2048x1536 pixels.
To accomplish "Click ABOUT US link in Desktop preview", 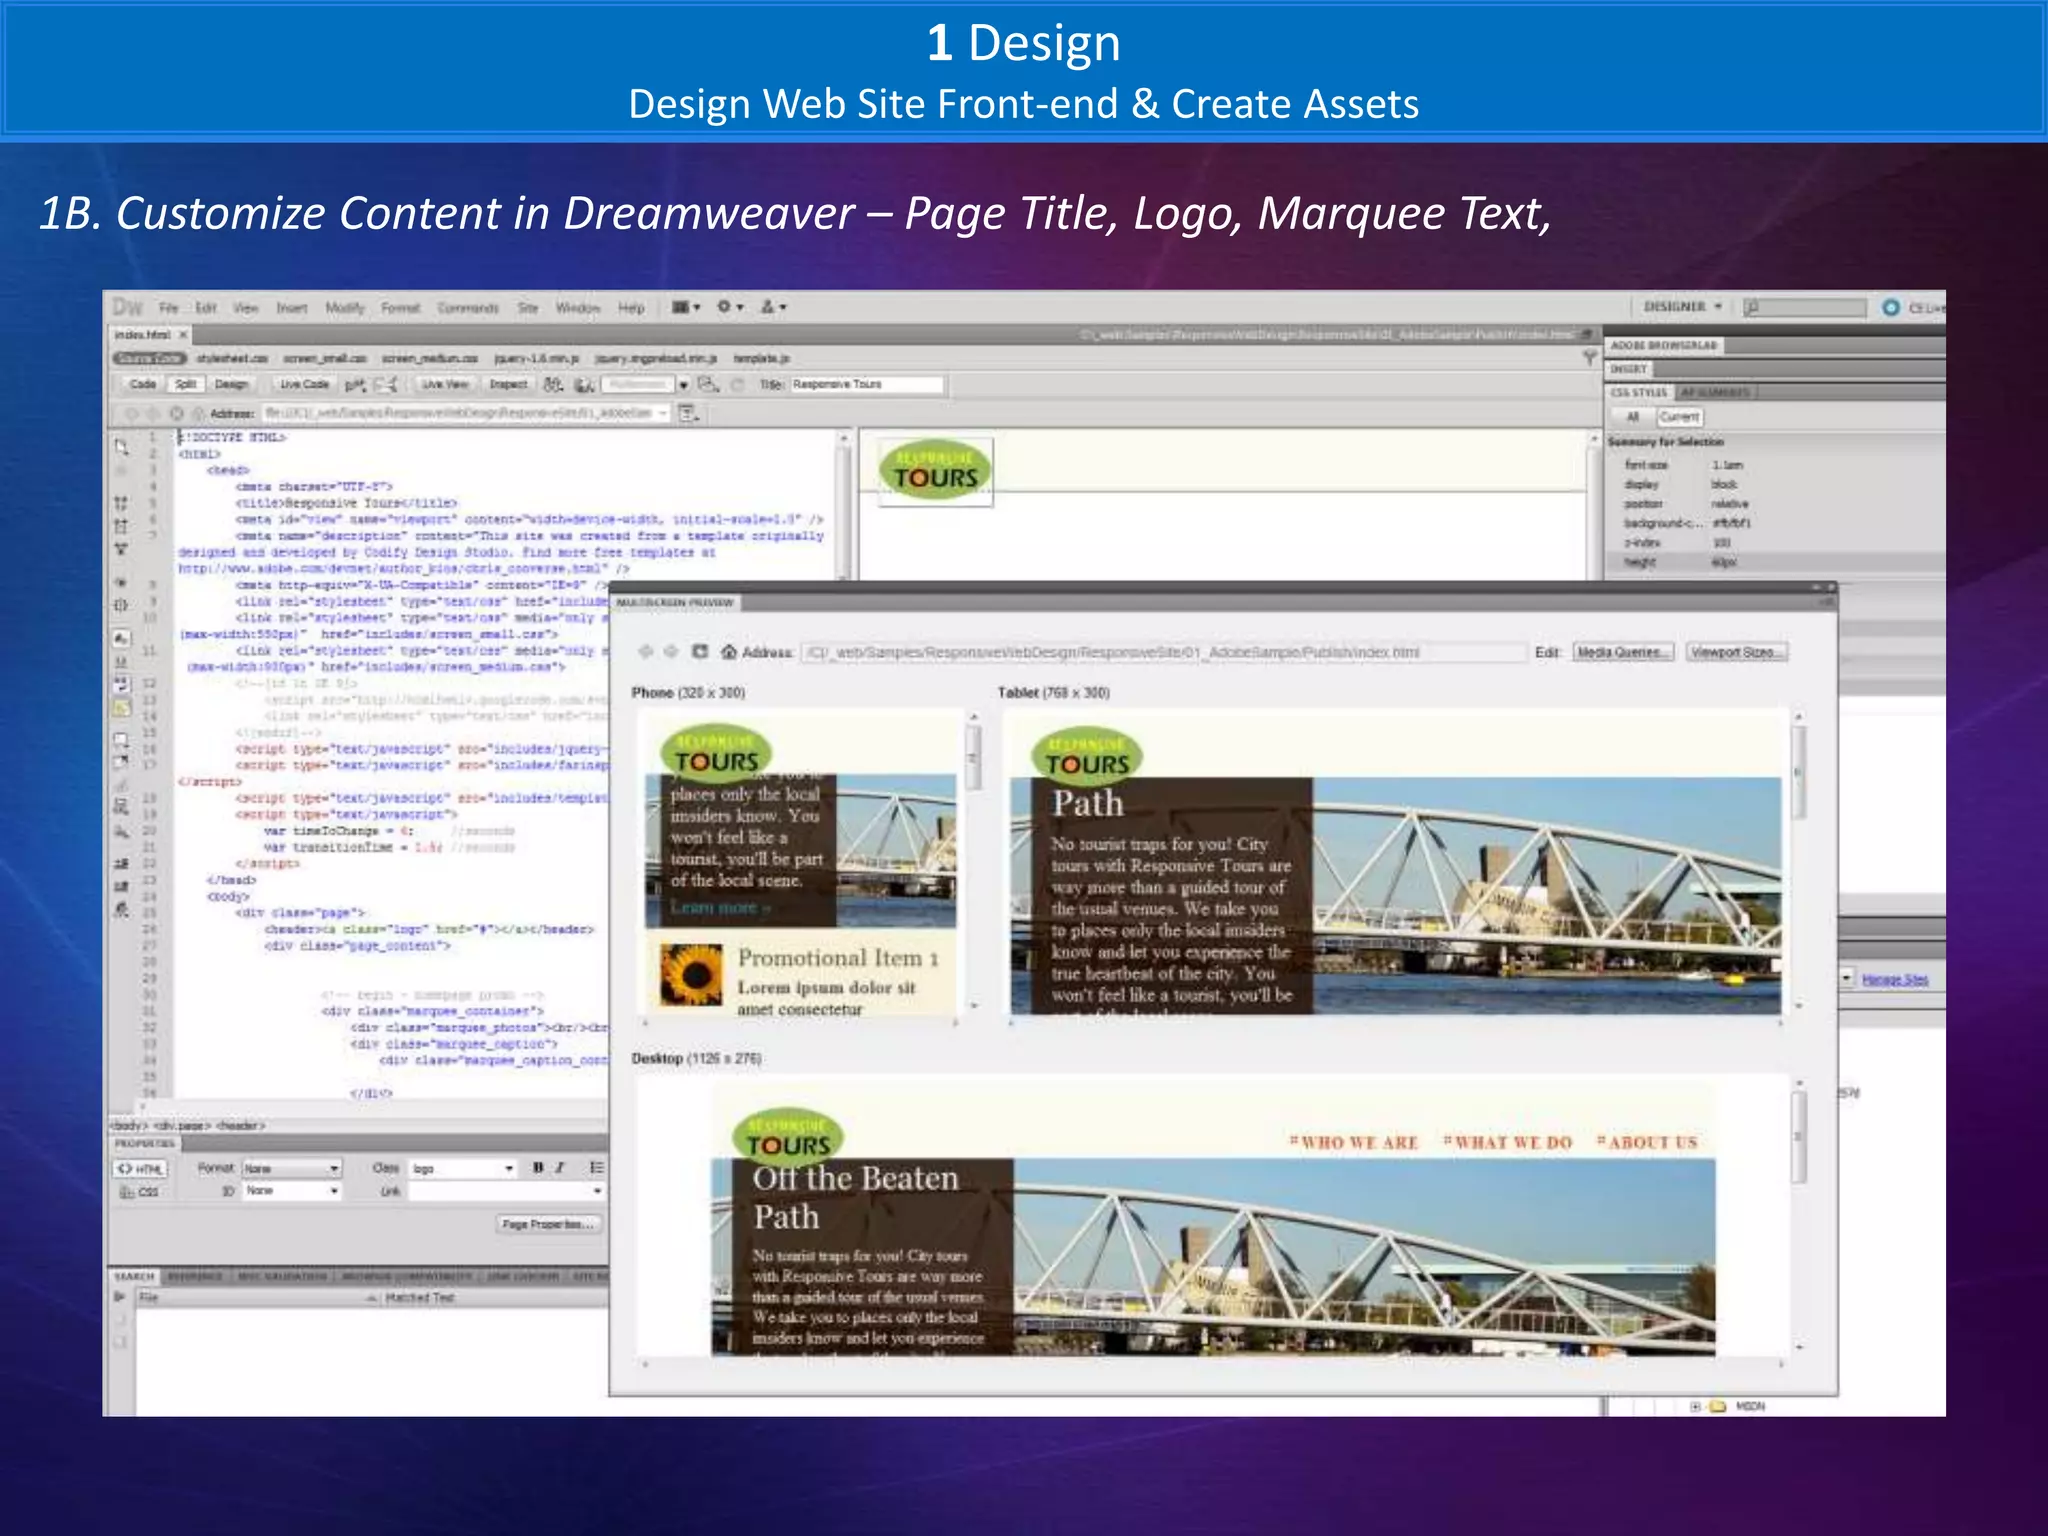I will pyautogui.click(x=1647, y=1142).
